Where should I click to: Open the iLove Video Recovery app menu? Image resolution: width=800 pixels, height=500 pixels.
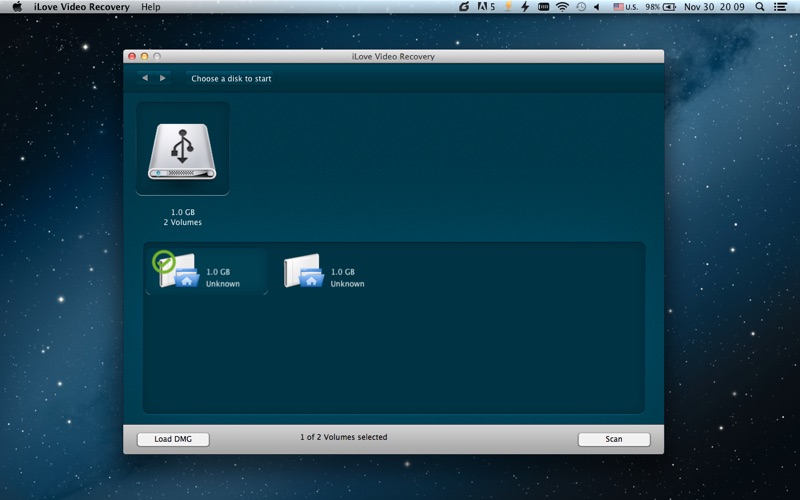point(82,7)
